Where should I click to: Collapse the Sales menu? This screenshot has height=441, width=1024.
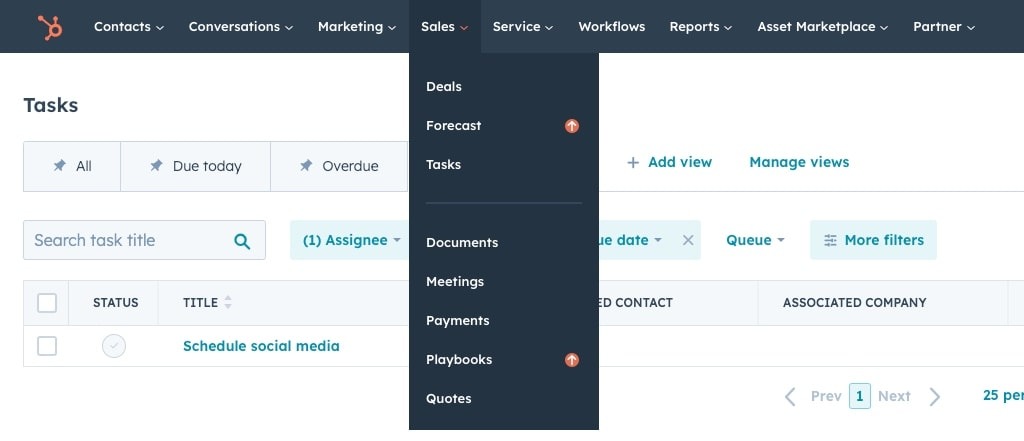click(x=445, y=27)
